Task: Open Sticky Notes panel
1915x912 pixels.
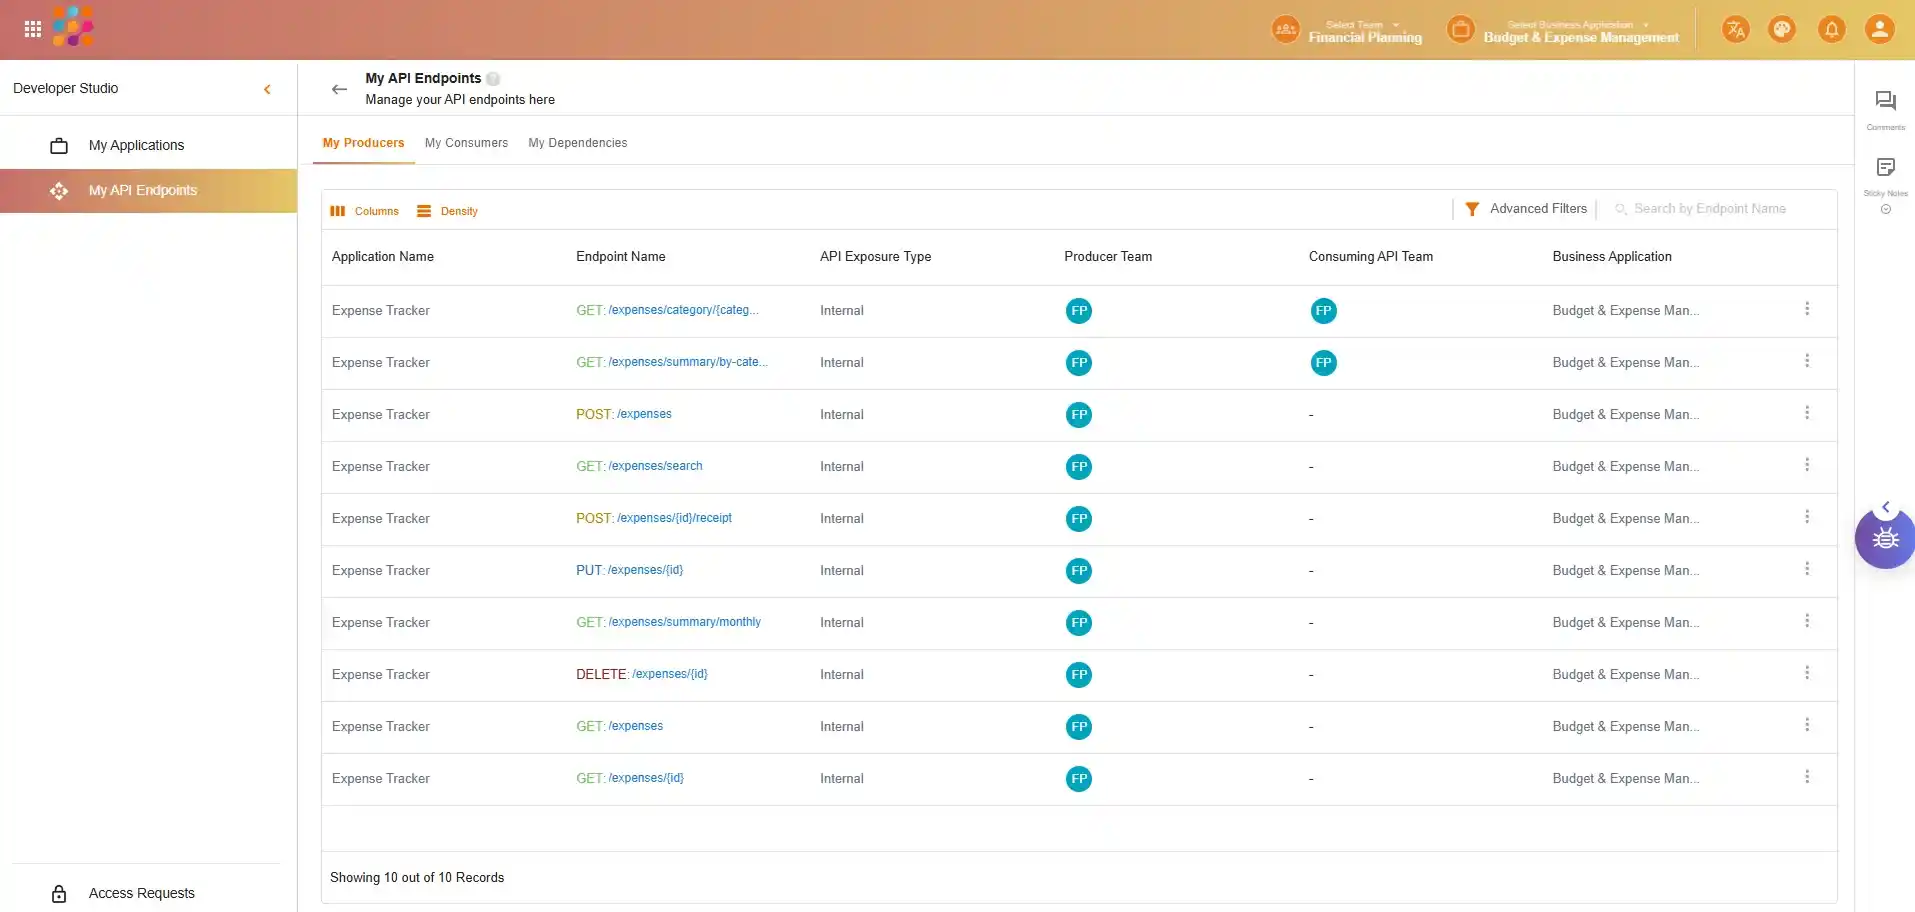Action: tap(1885, 168)
